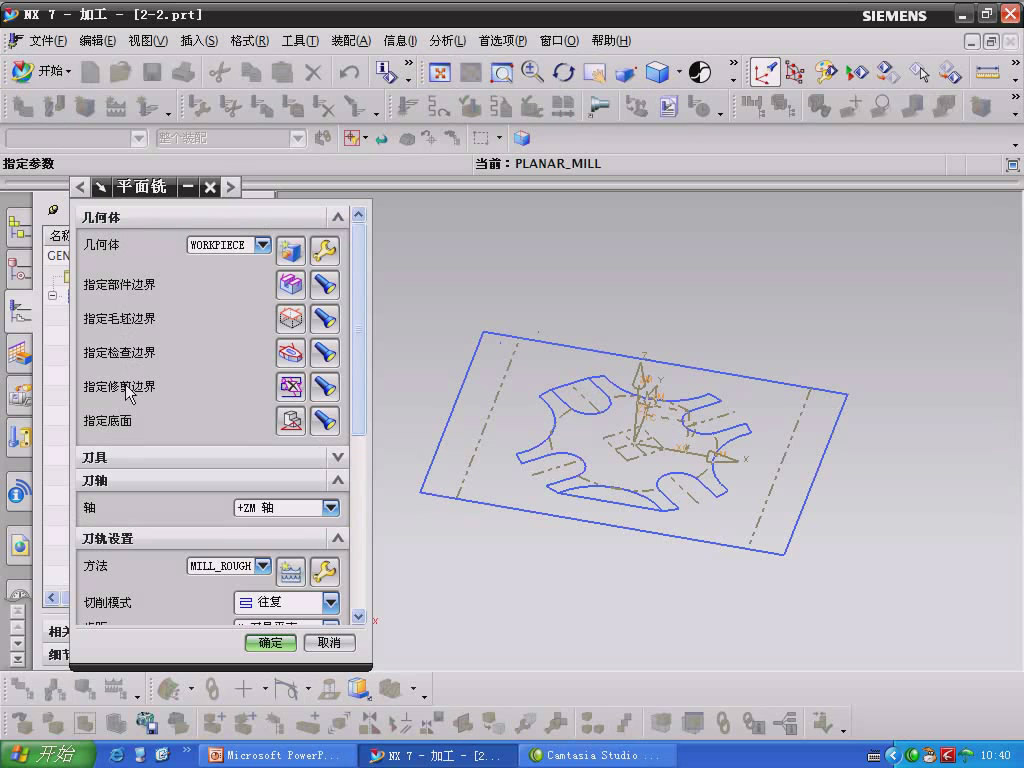Open the 工具(T) menu

point(300,41)
